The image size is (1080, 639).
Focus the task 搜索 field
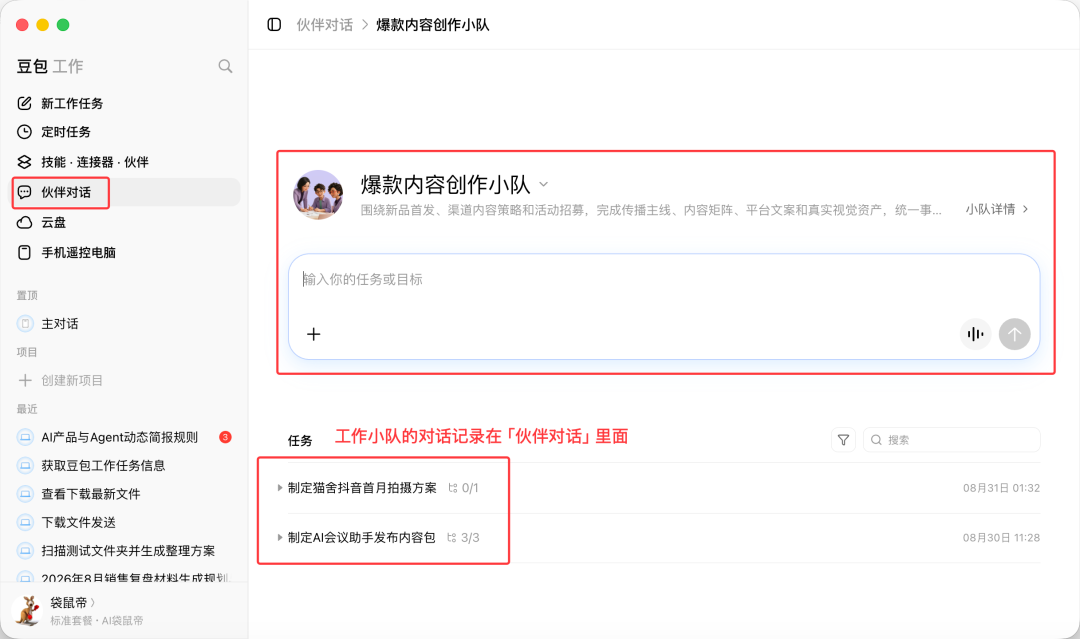(951, 440)
